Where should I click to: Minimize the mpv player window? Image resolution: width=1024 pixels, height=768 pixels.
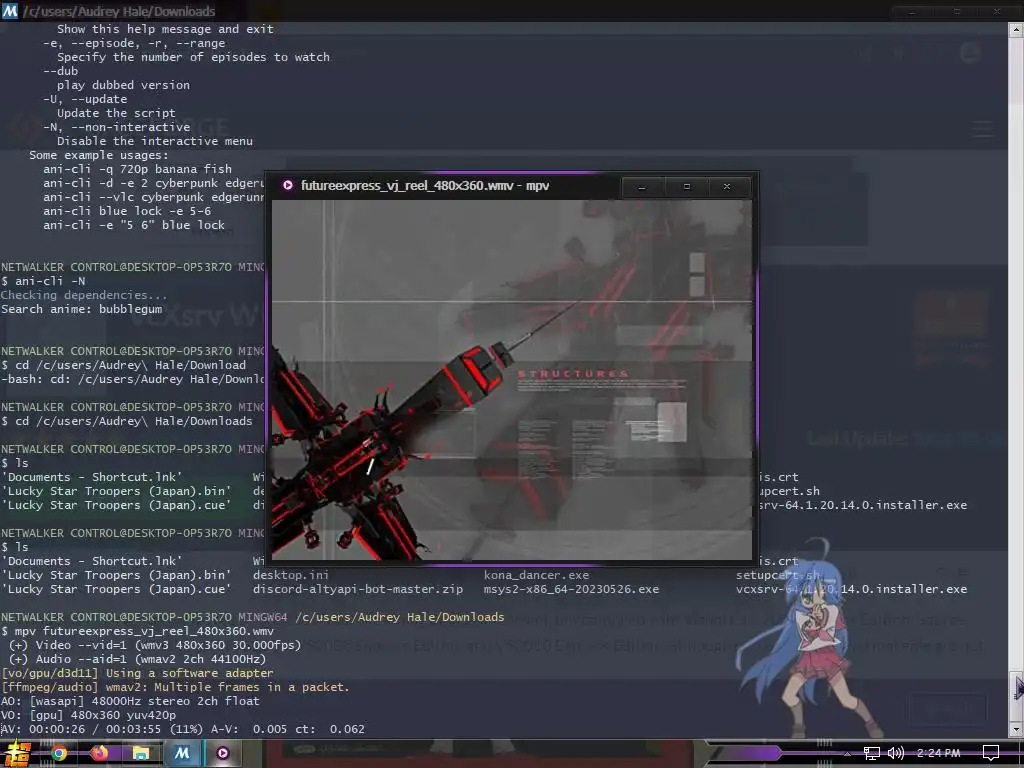[642, 187]
